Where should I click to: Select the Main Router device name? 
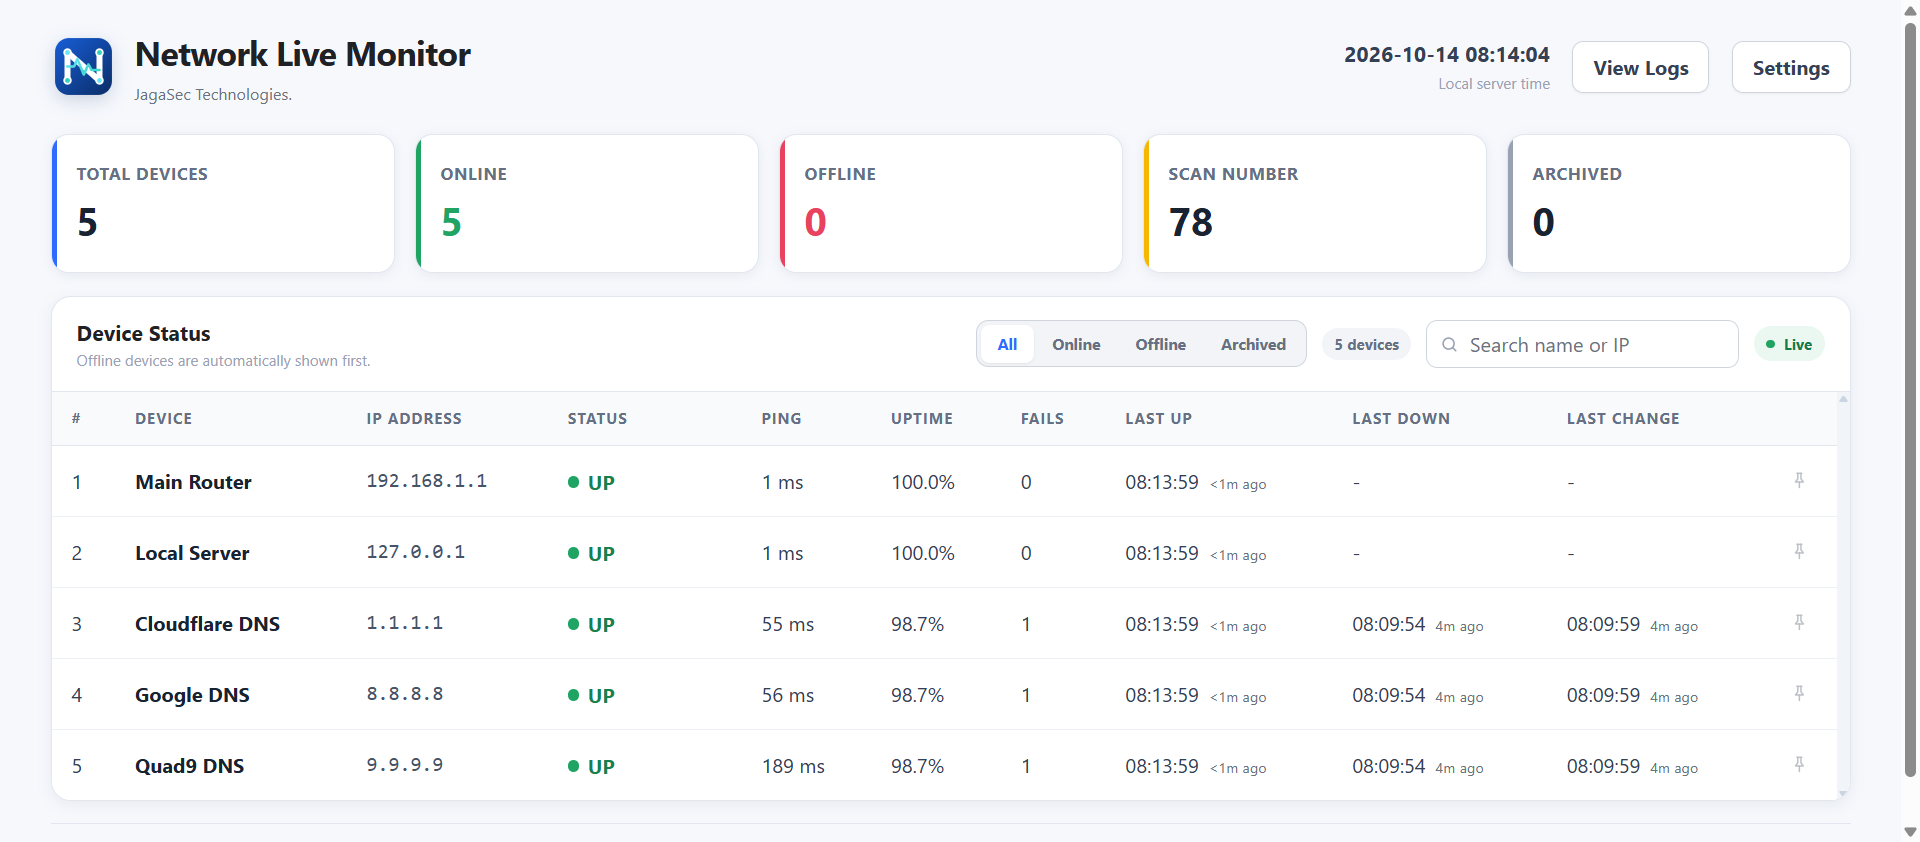click(193, 482)
